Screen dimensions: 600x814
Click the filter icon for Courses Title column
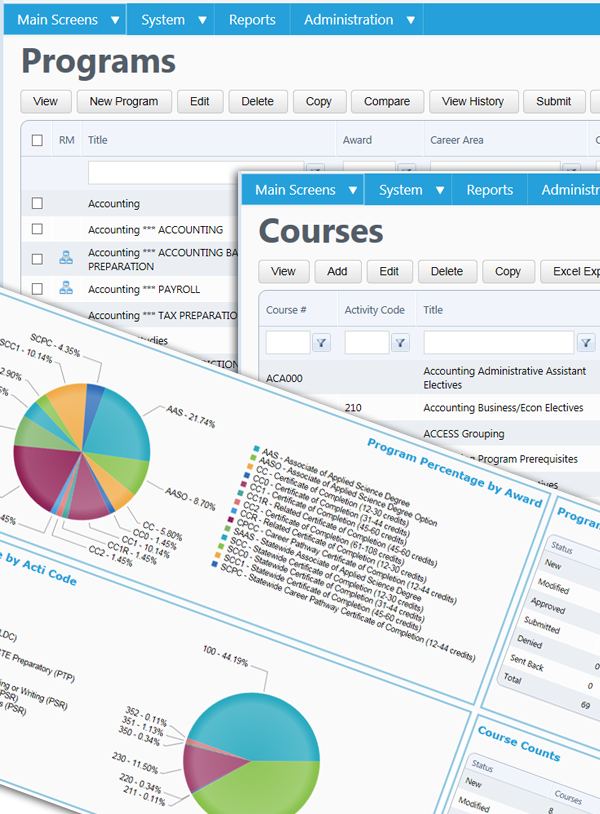coord(586,343)
